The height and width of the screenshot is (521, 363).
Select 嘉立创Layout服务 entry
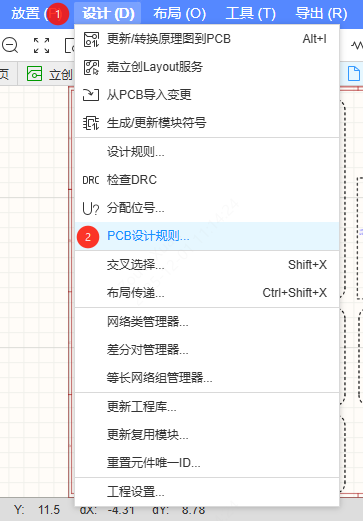(x=207, y=67)
